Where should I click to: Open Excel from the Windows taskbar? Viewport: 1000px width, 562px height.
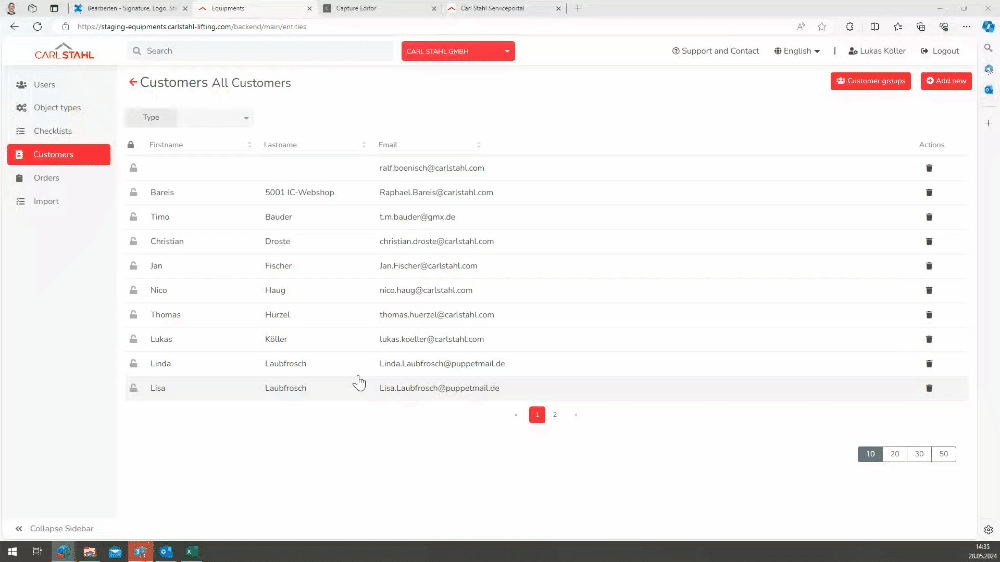point(191,551)
